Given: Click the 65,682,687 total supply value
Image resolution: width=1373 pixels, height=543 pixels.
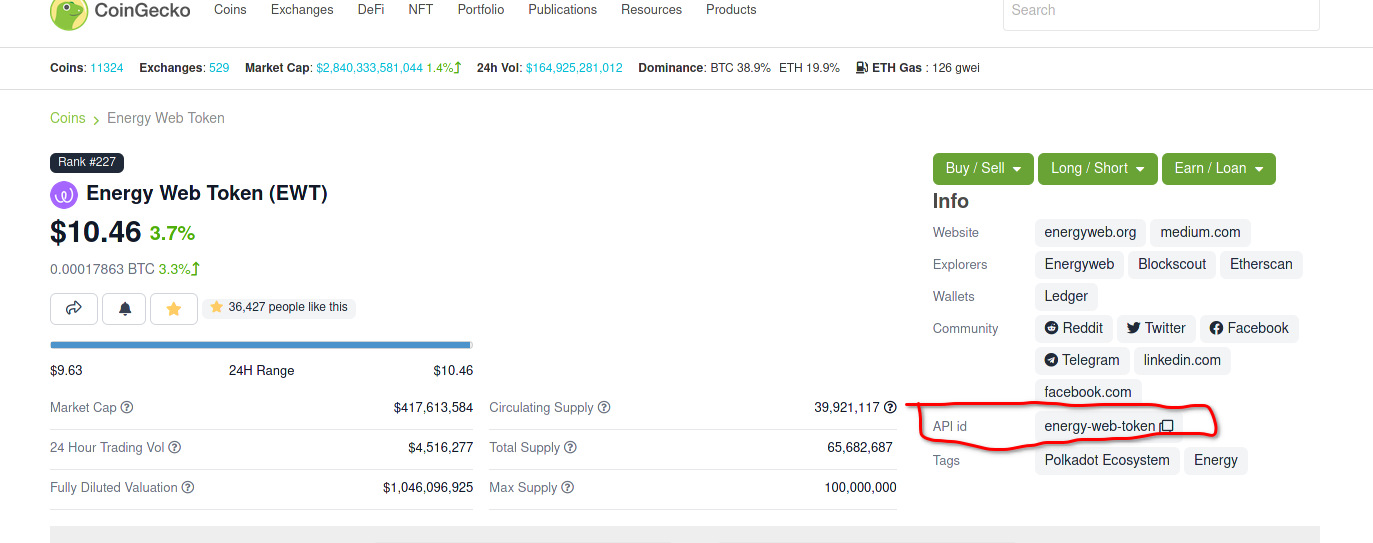Looking at the screenshot, I should (x=860, y=447).
